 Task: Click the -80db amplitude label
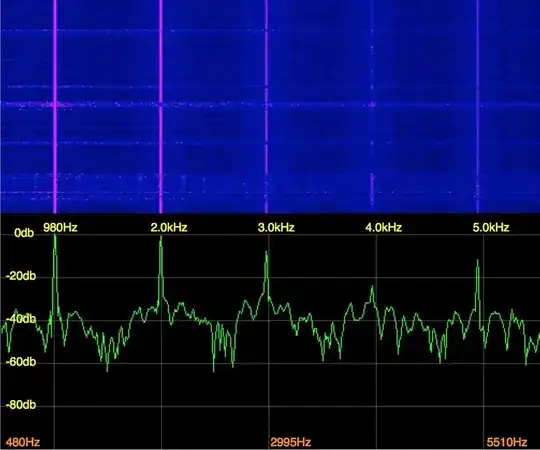pos(21,405)
